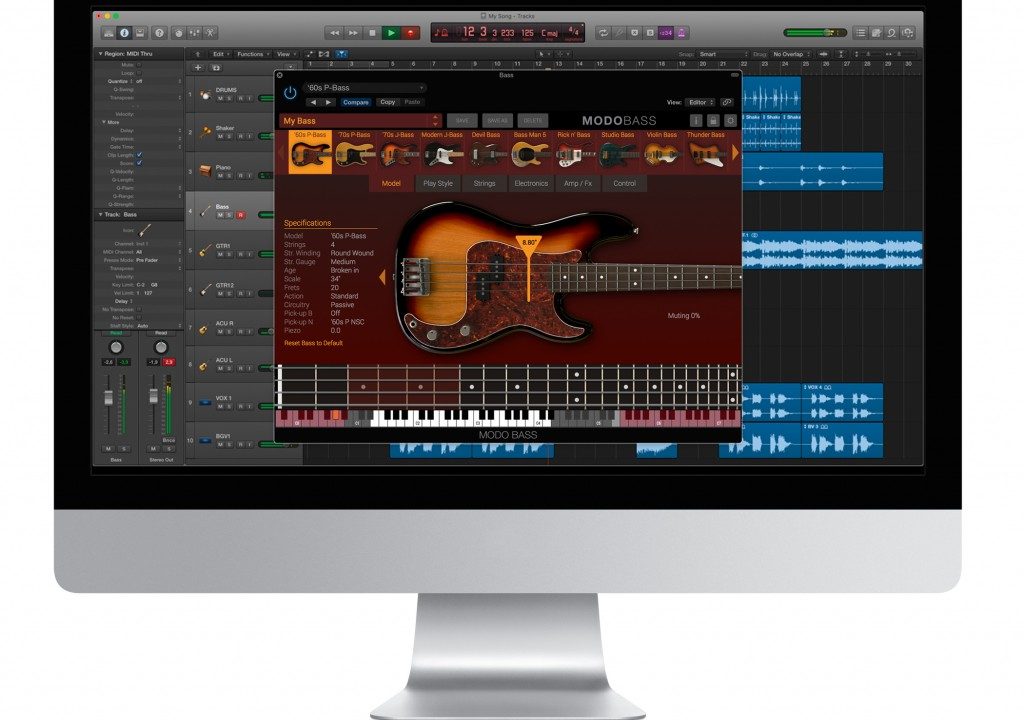Collapse the Track Bass inspector section
Screen dimensions: 1024x720
[x=101, y=214]
